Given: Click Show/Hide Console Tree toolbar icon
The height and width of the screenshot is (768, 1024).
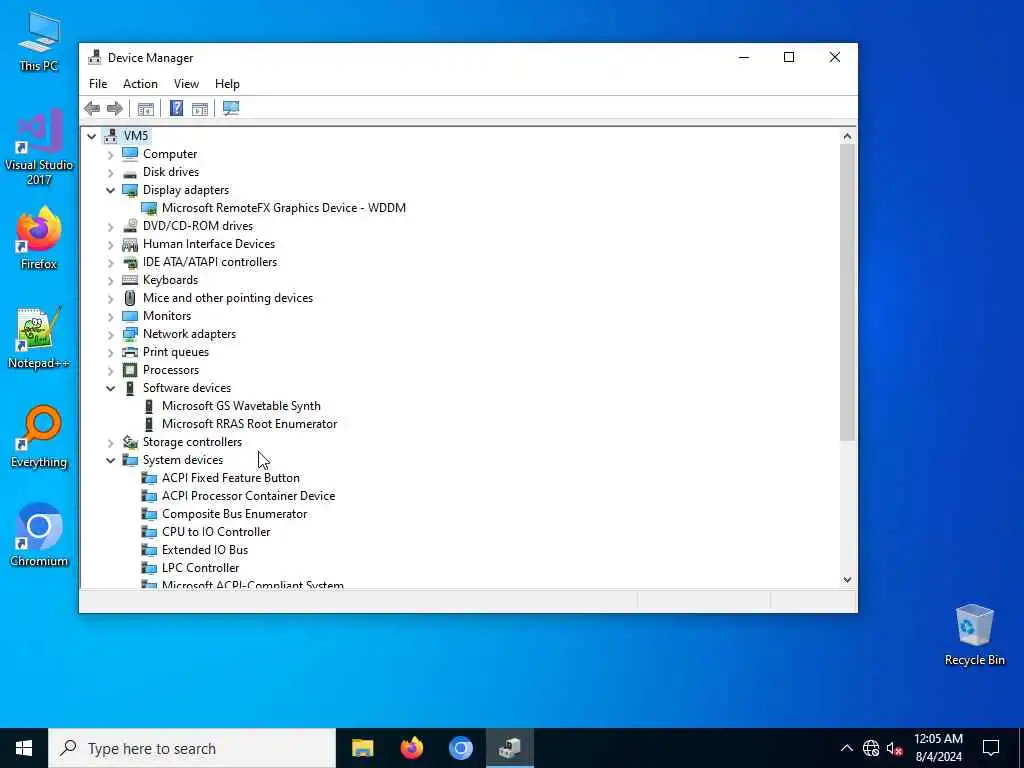Looking at the screenshot, I should pos(146,108).
